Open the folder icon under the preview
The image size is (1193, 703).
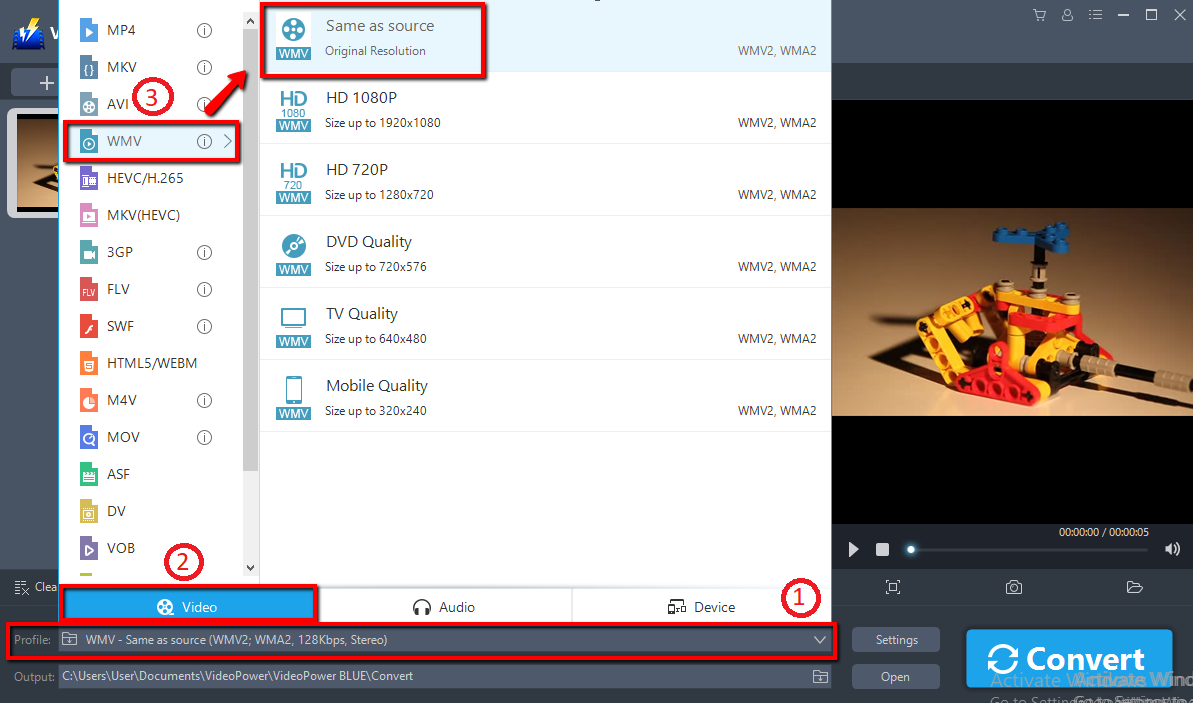[x=1133, y=587]
